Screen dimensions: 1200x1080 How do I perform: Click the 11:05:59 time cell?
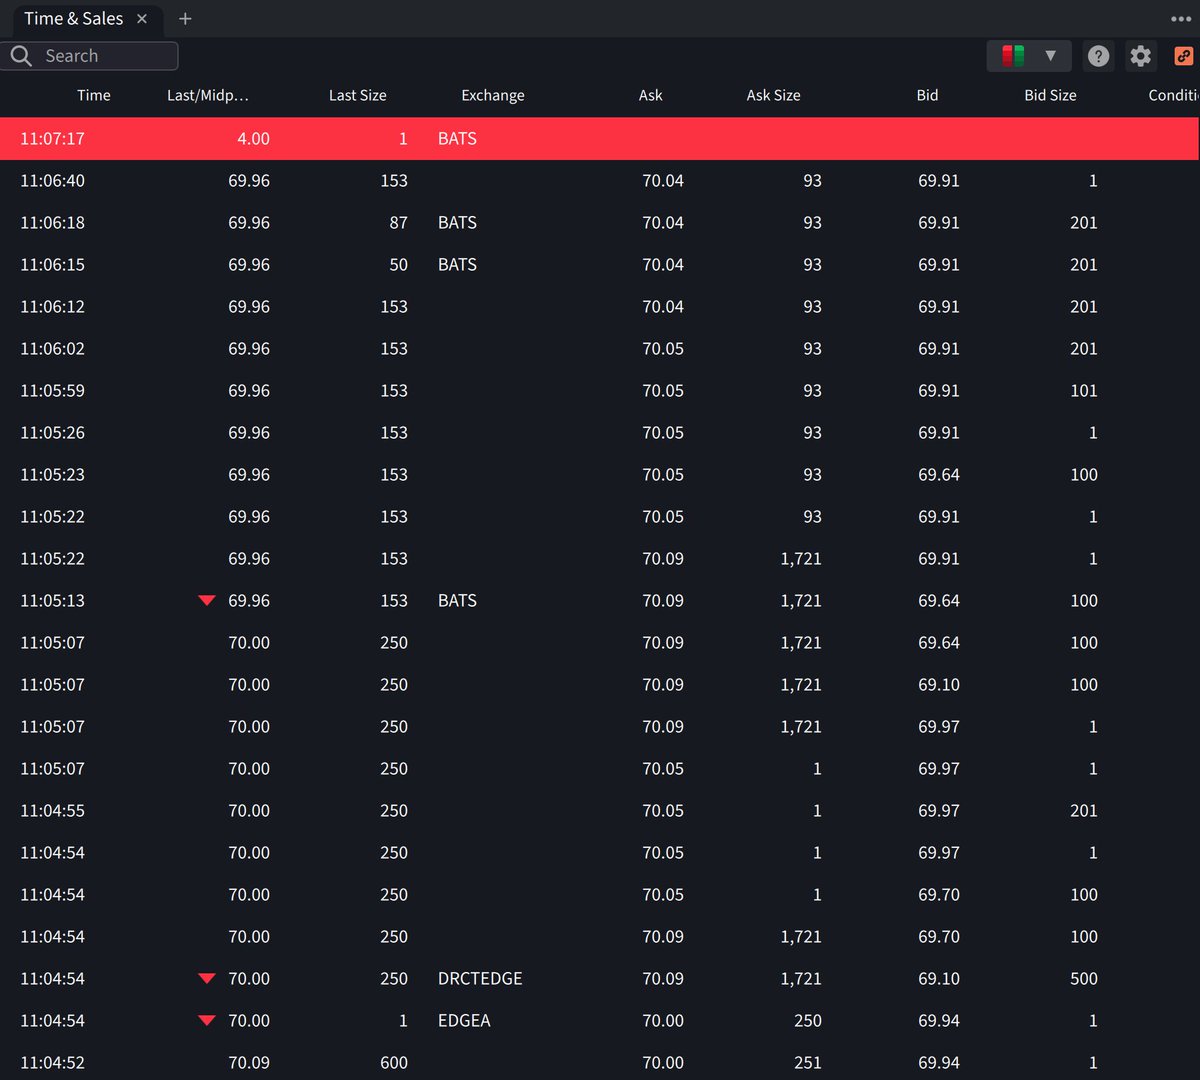tap(52, 391)
